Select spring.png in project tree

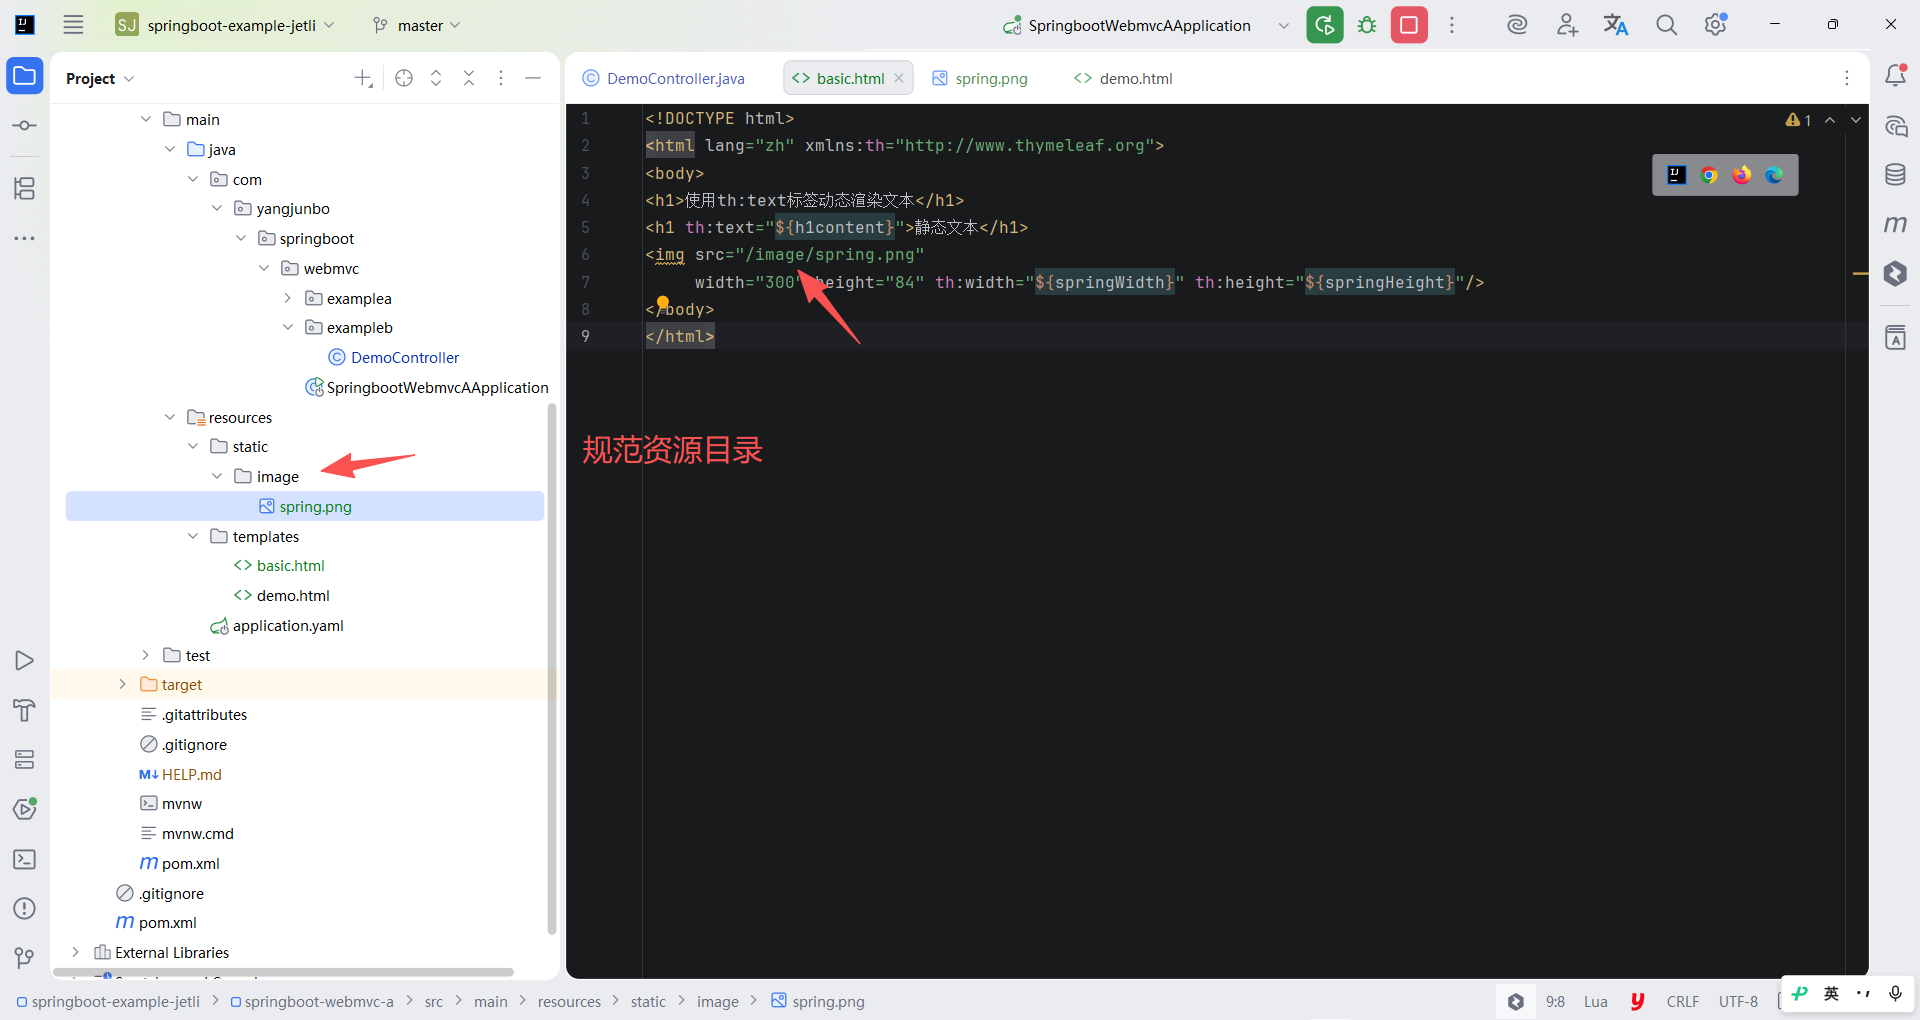305,506
